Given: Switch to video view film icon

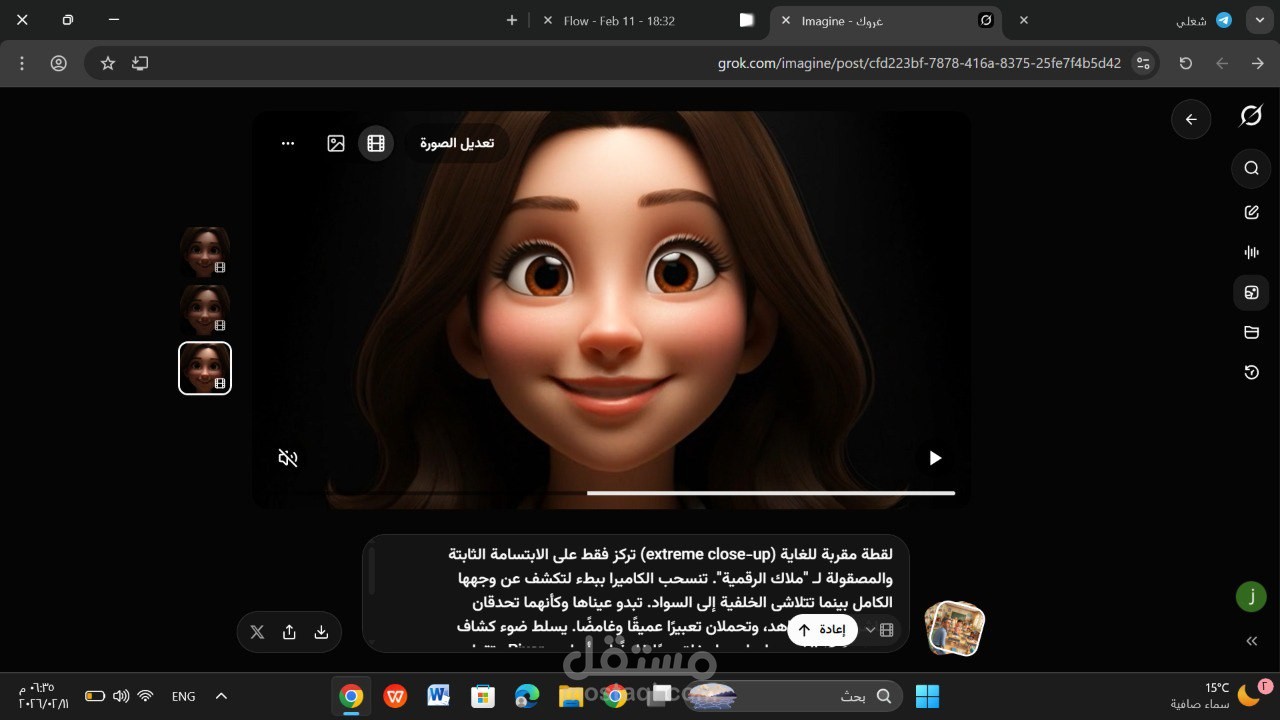Looking at the screenshot, I should point(376,143).
